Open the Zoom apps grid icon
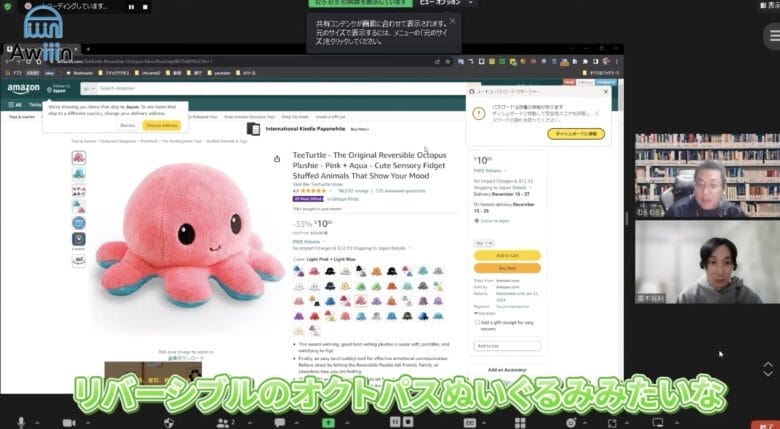The width and height of the screenshot is (780, 429). [x=520, y=423]
